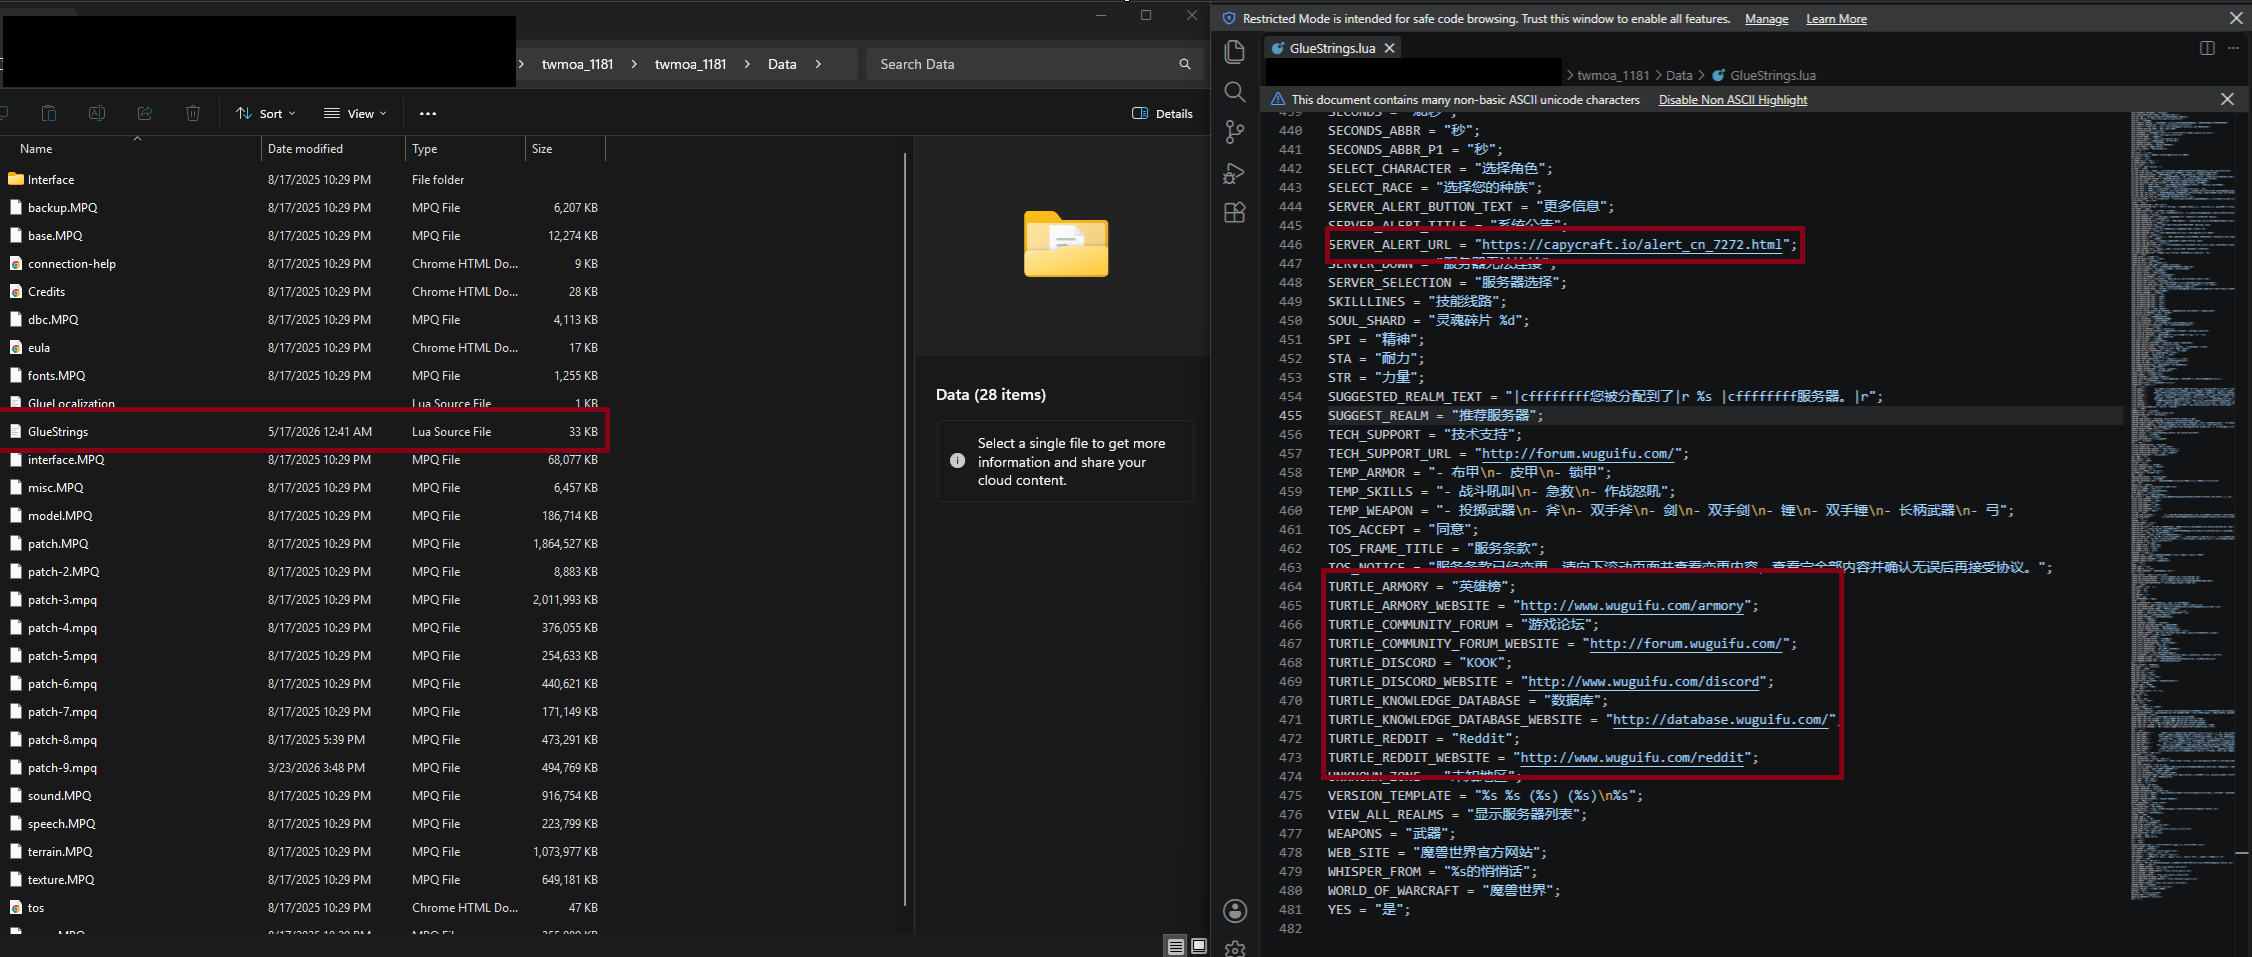
Task: Open the Sort dropdown in File Explorer
Action: tap(266, 113)
